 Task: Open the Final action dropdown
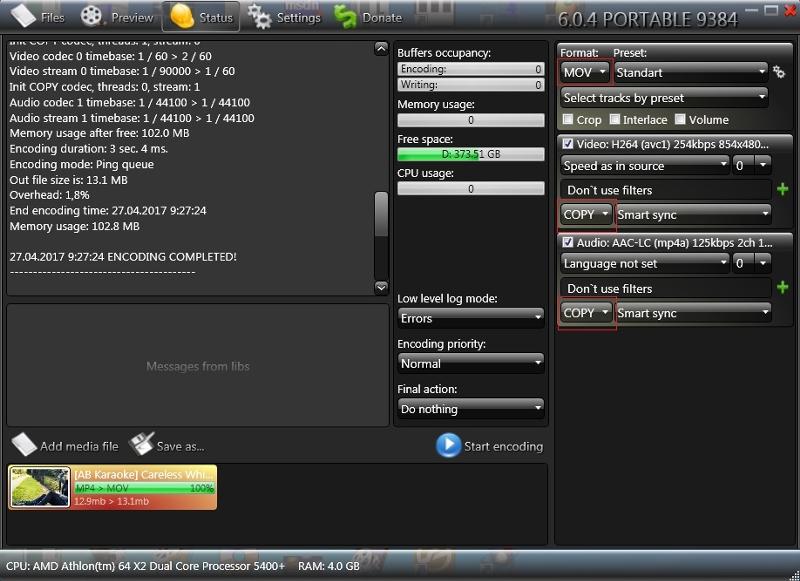click(x=470, y=409)
